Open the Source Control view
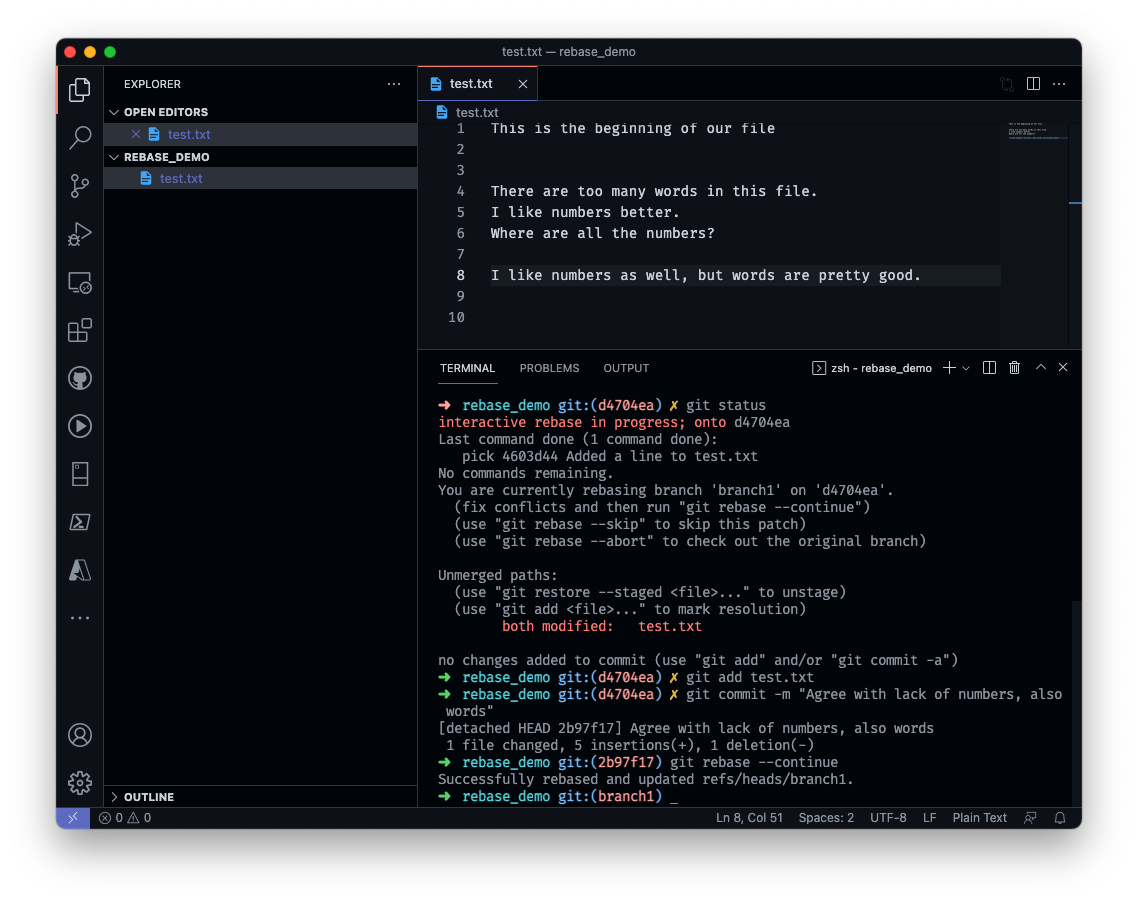 pos(80,186)
